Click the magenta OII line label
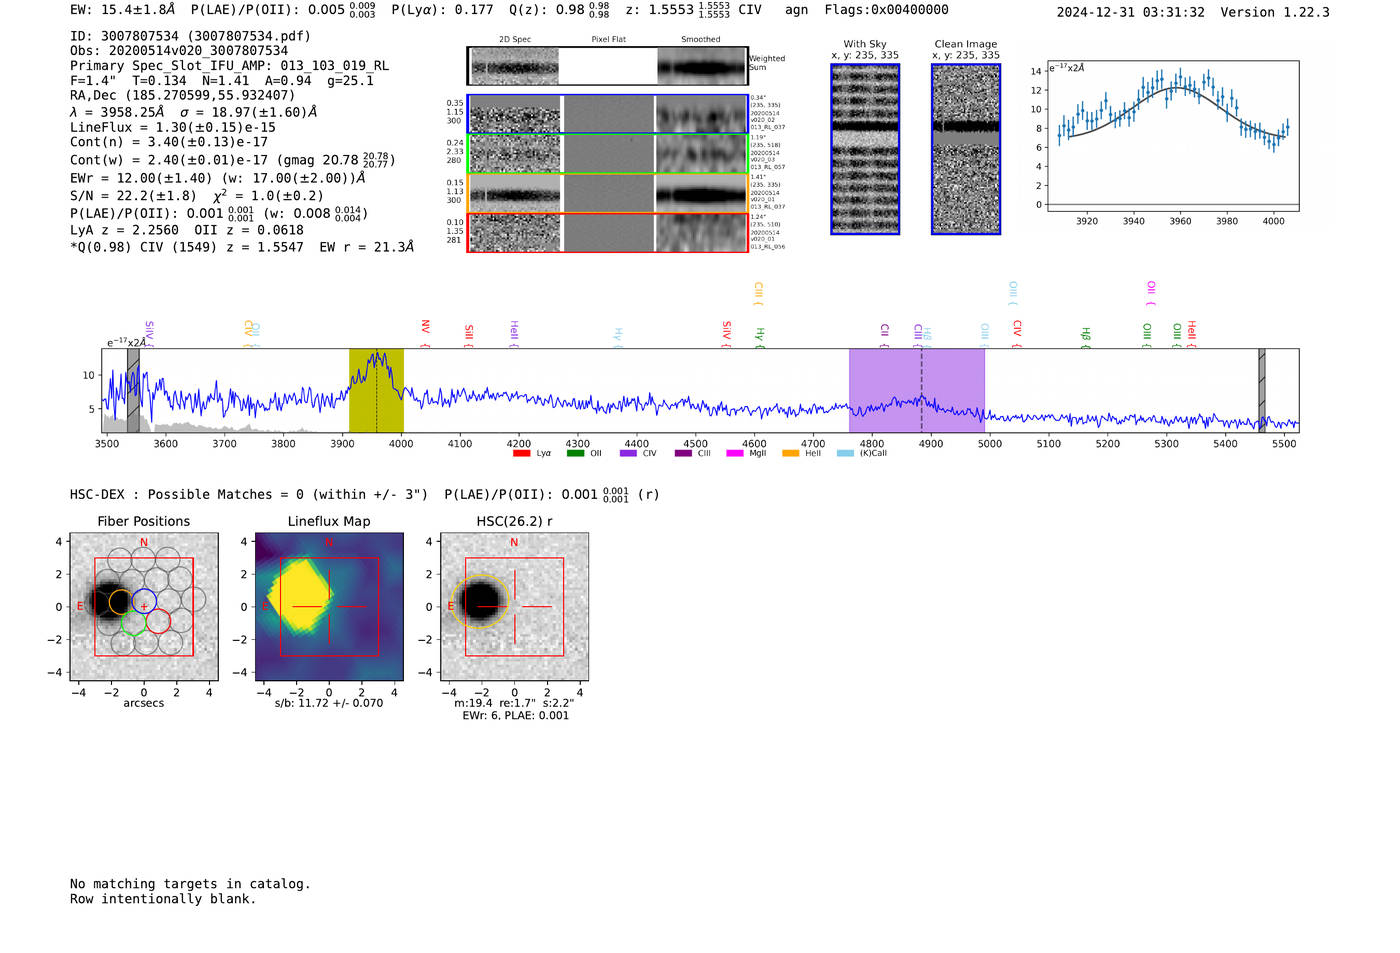The height and width of the screenshot is (953, 1400). click(x=1151, y=293)
